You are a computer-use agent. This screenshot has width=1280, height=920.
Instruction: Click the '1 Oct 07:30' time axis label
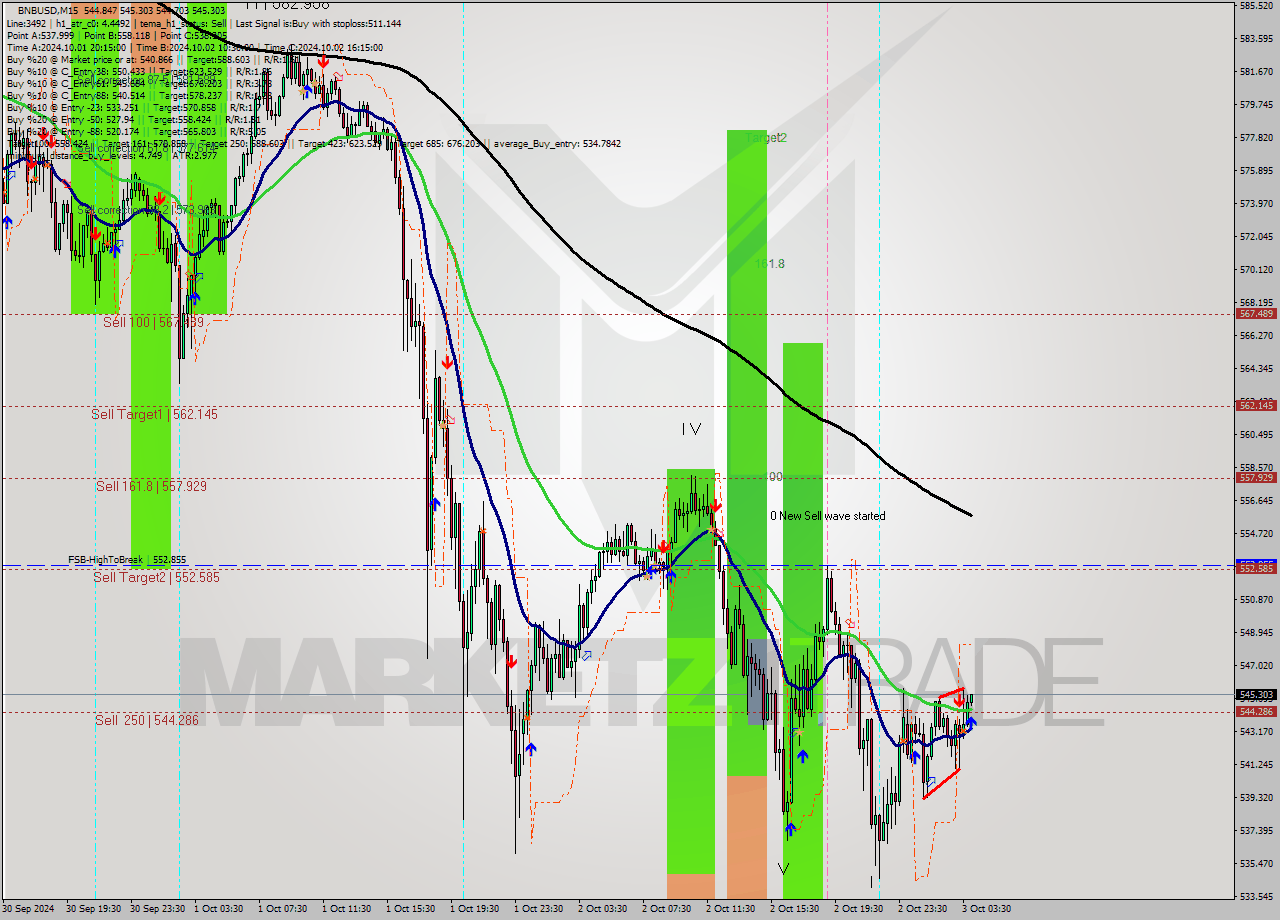282,909
